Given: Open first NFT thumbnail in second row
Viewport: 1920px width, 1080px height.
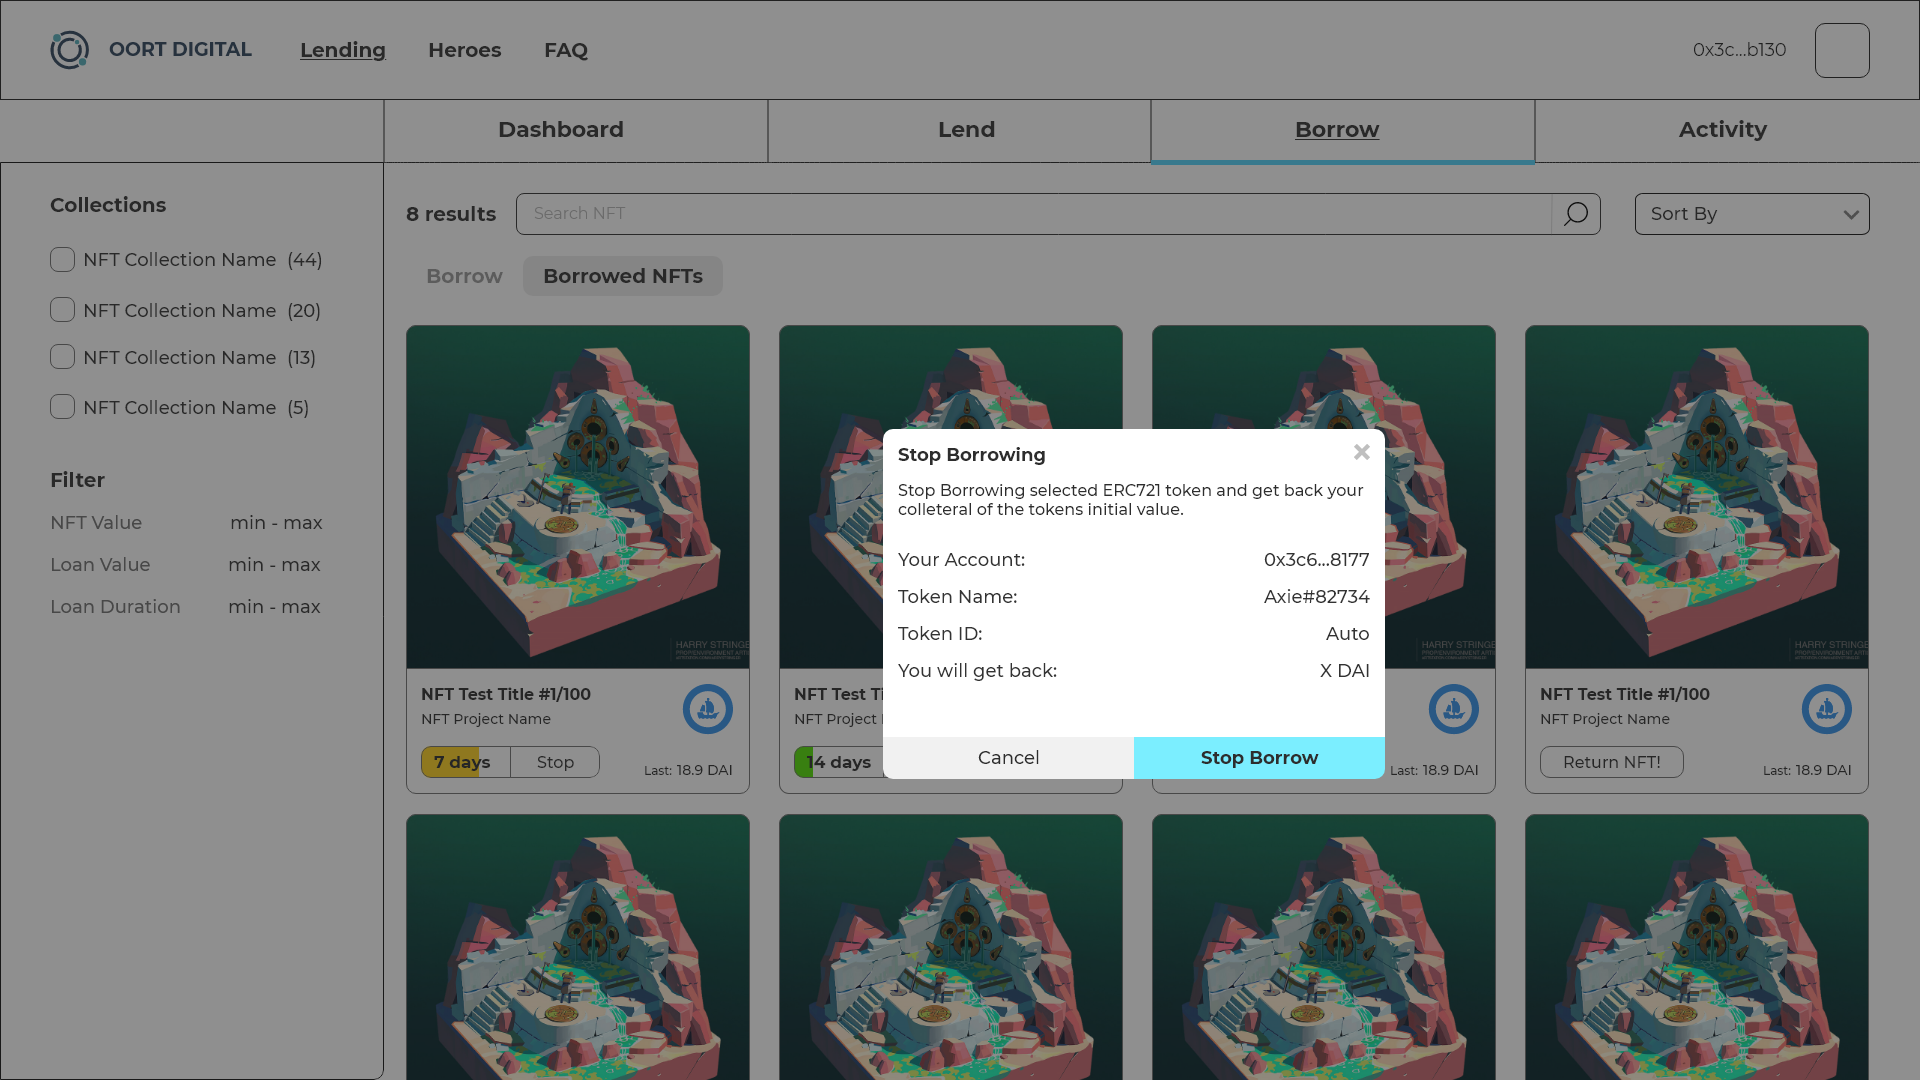Looking at the screenshot, I should [578, 947].
